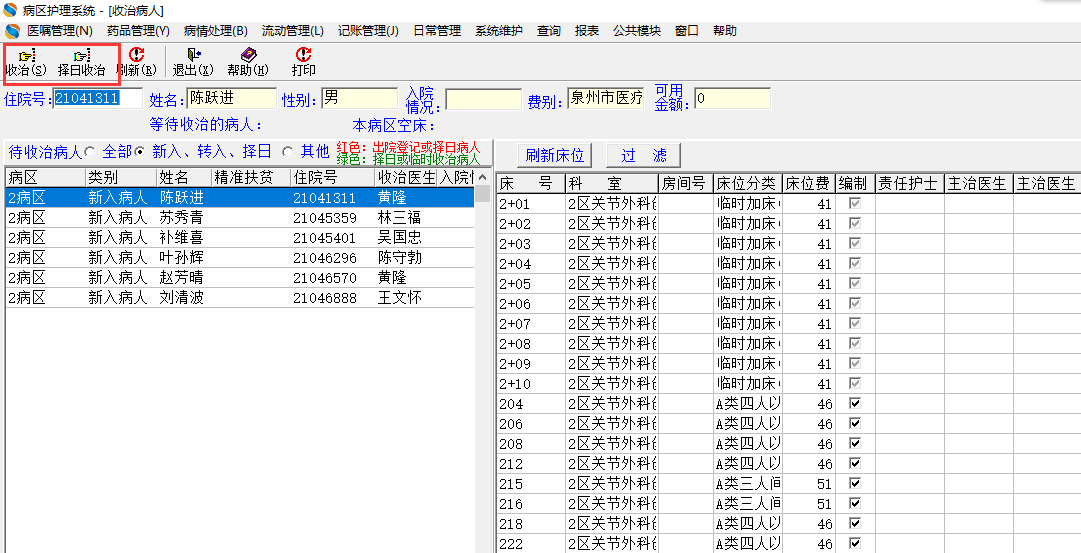Screen dimensions: 1081x553
Task: Click the 过 滤 button
Action: pyautogui.click(x=644, y=156)
